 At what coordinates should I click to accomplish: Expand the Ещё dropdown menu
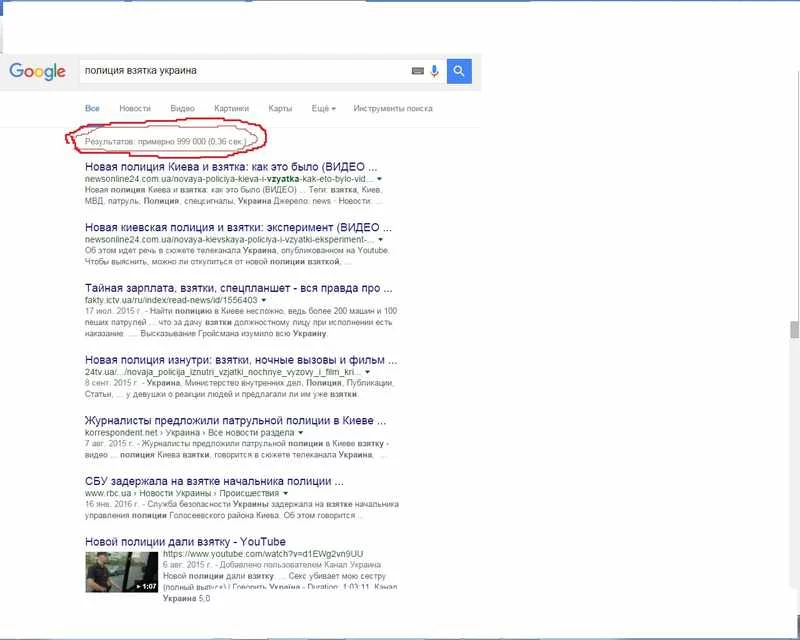coord(323,108)
